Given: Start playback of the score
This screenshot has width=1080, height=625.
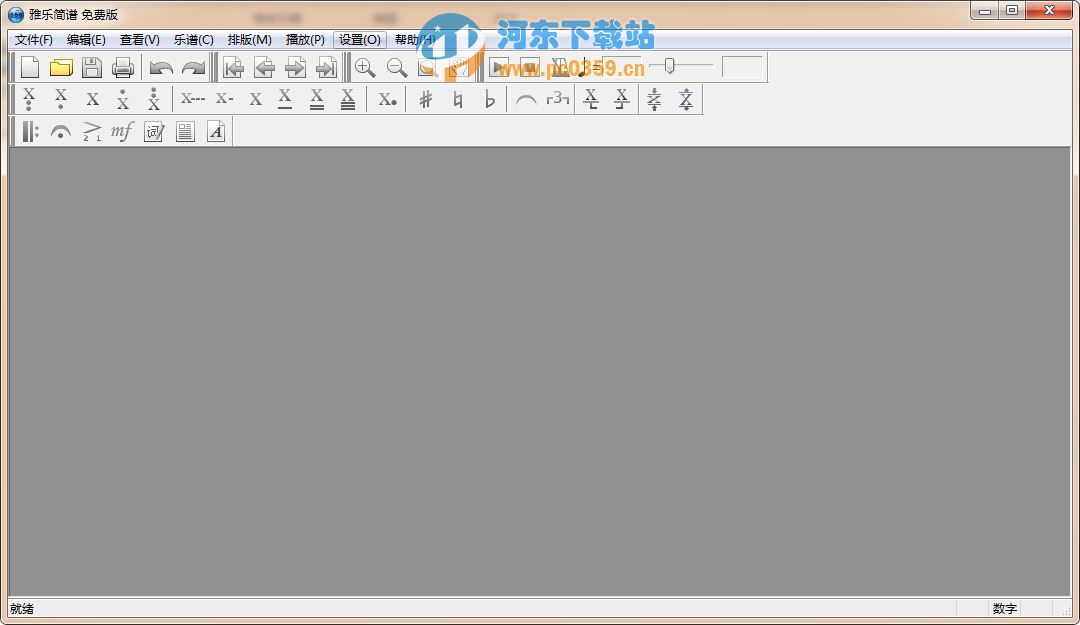Looking at the screenshot, I should [x=497, y=67].
